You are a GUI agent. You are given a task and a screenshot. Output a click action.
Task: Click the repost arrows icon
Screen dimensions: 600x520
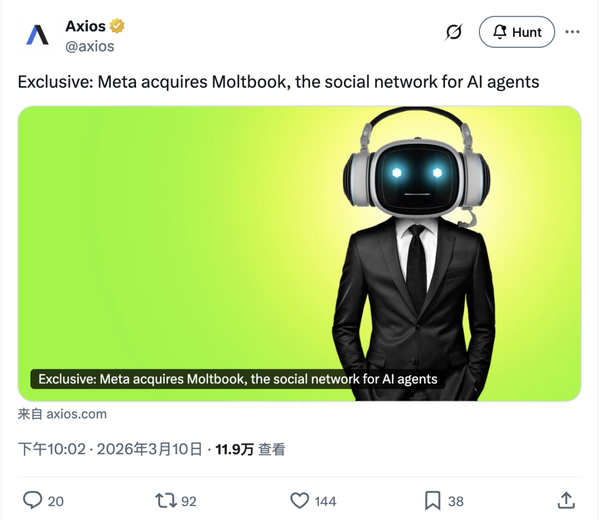165,500
